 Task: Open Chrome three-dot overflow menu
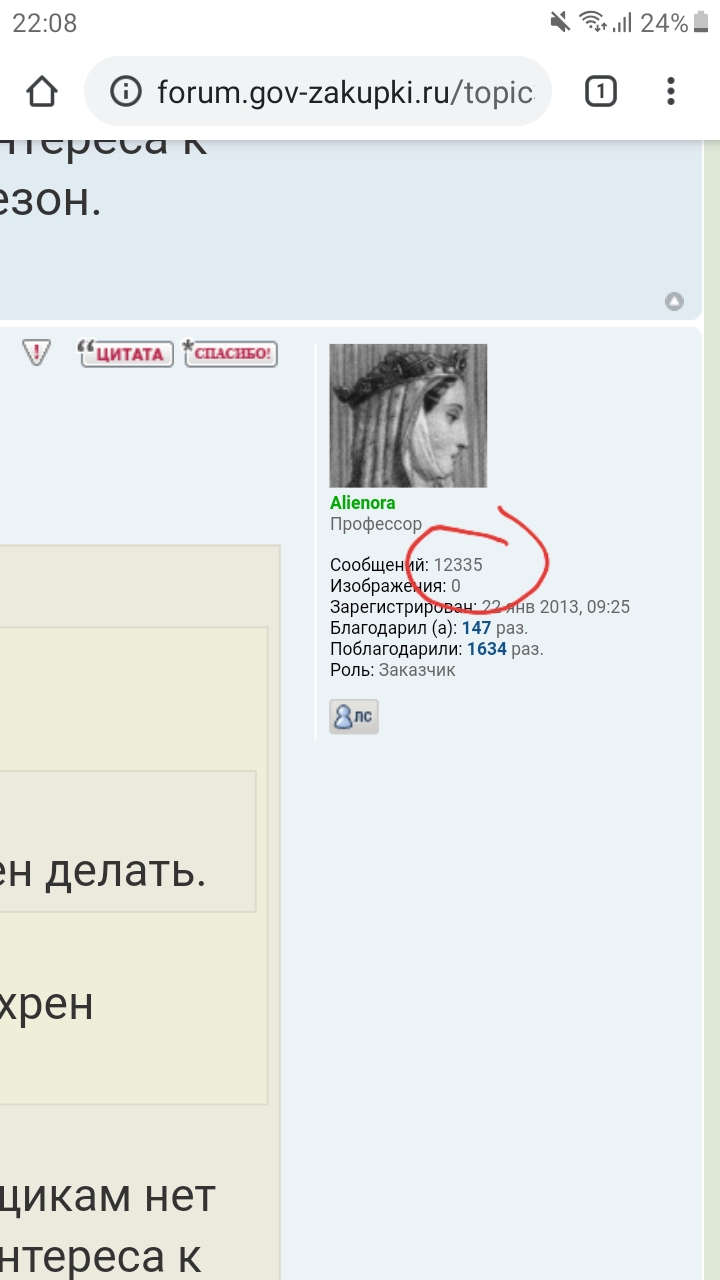[671, 92]
